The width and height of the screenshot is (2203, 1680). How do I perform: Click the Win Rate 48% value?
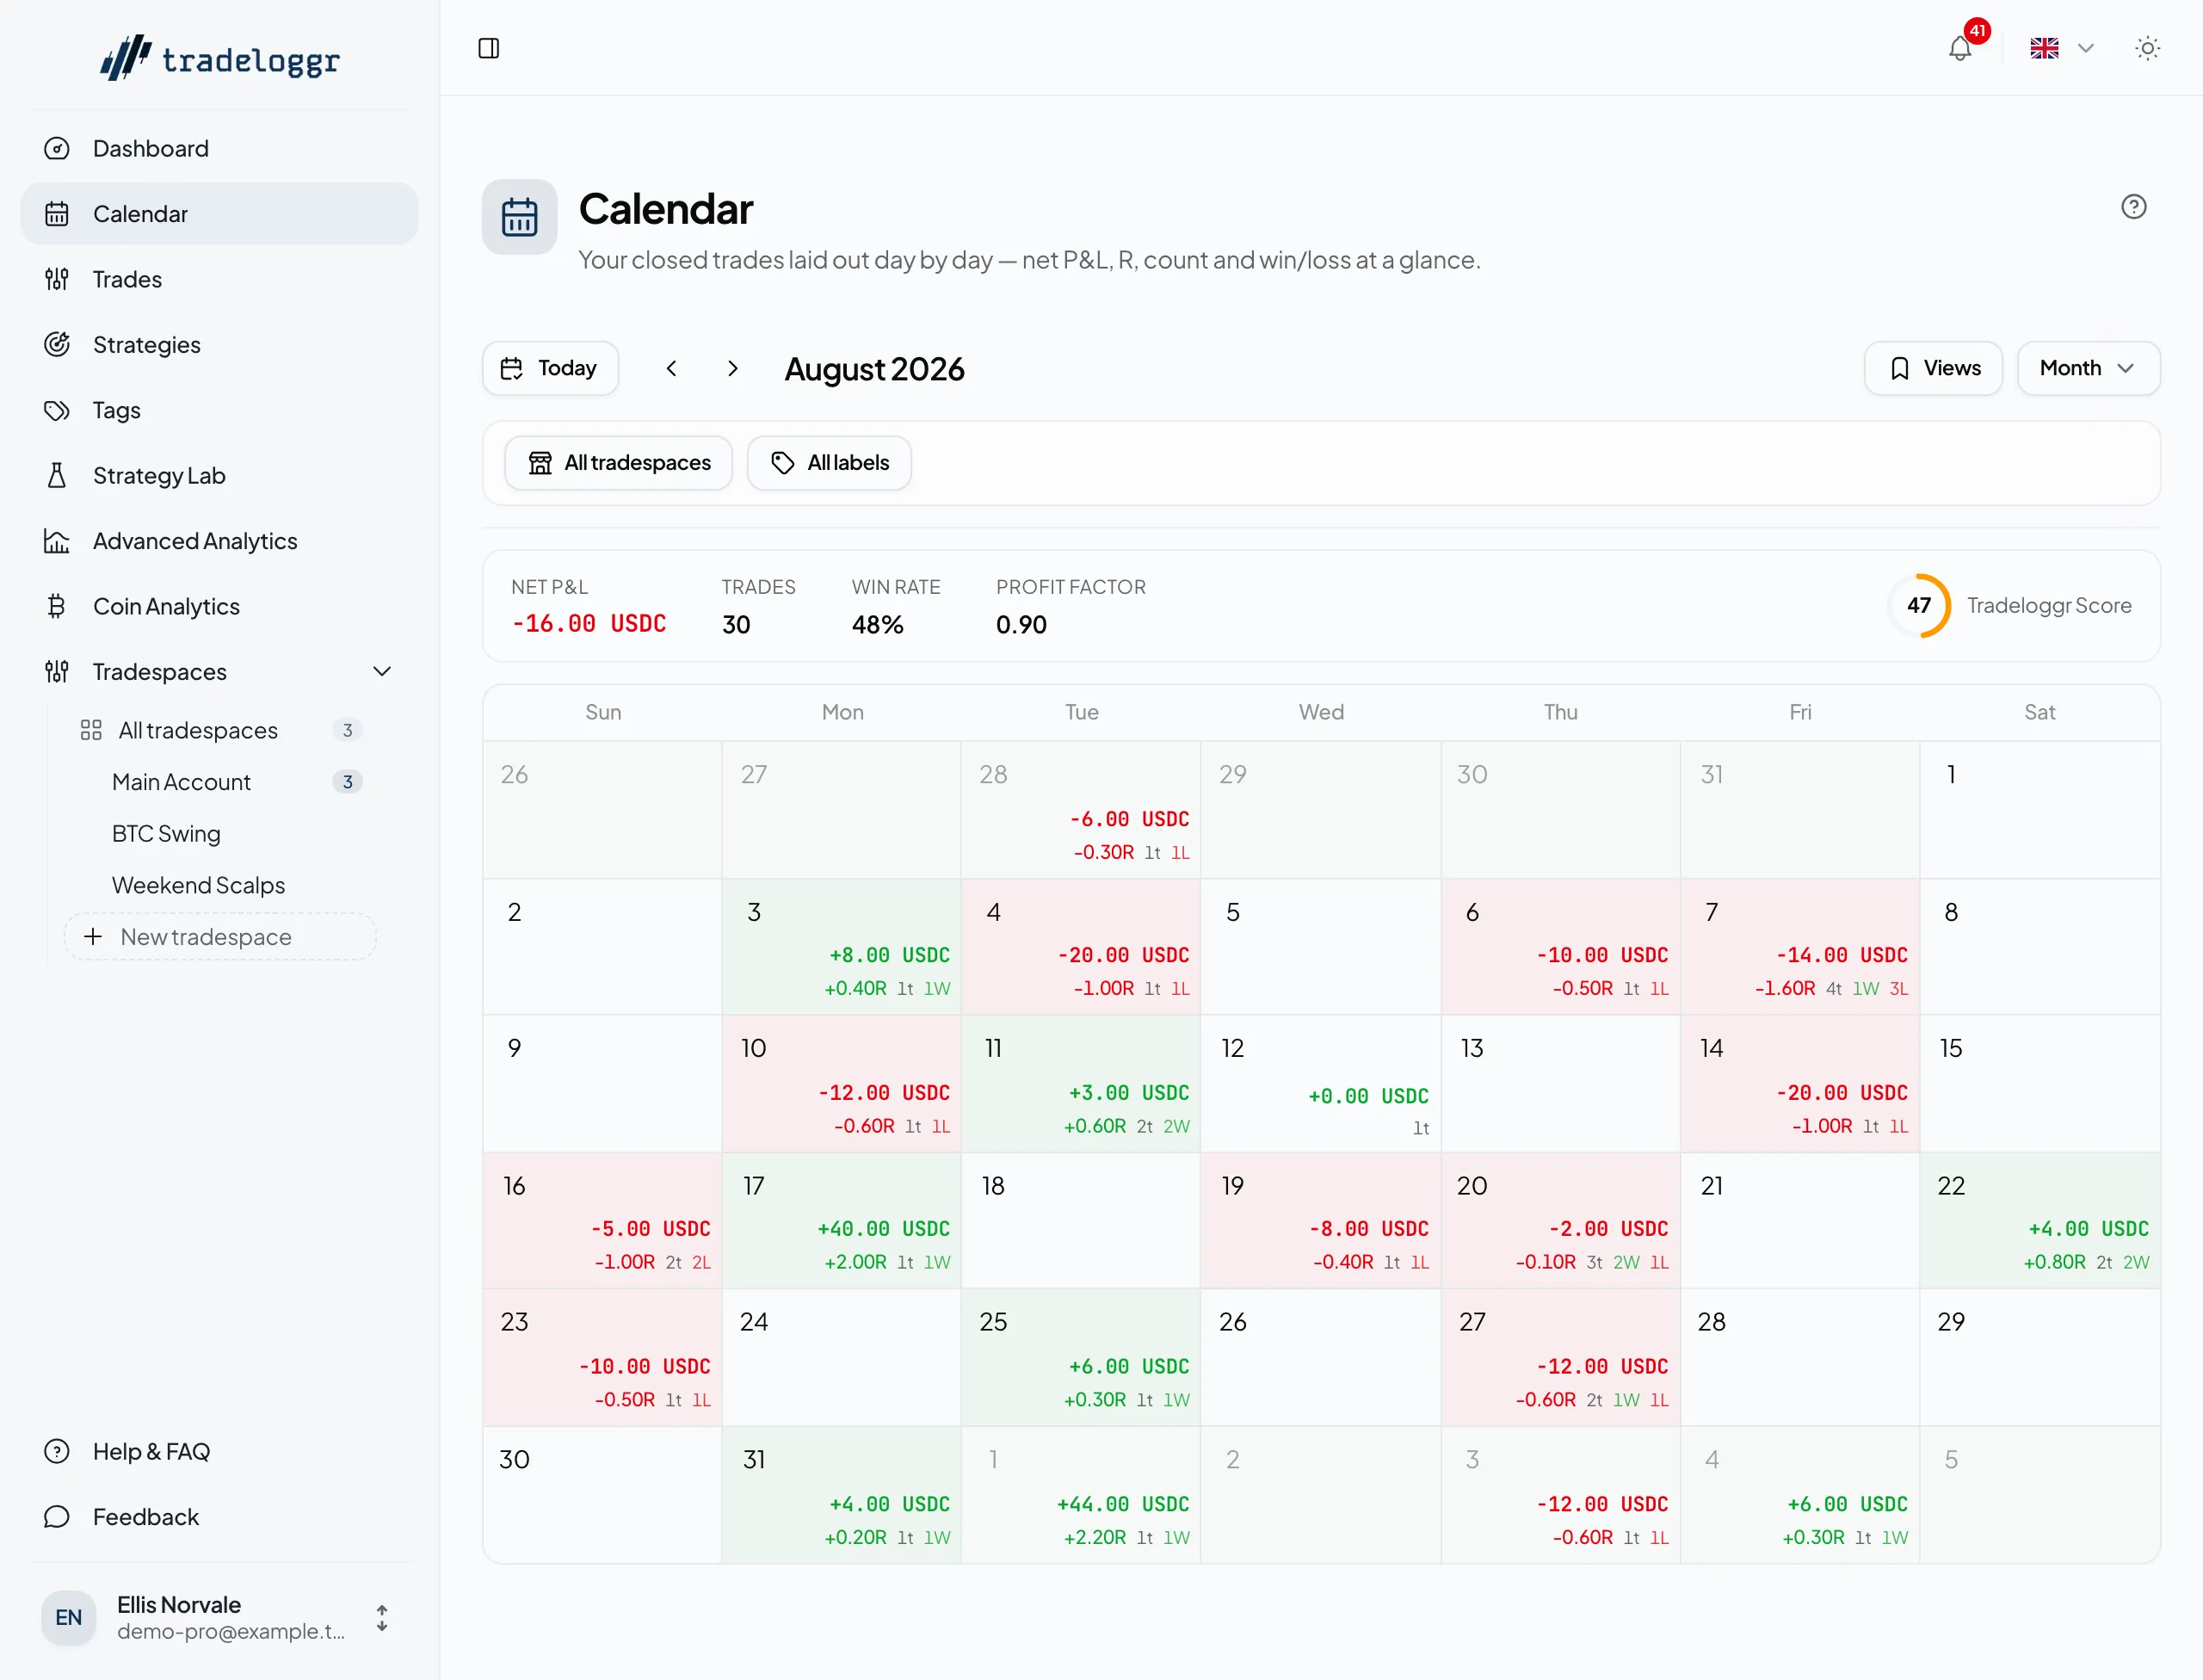[877, 625]
